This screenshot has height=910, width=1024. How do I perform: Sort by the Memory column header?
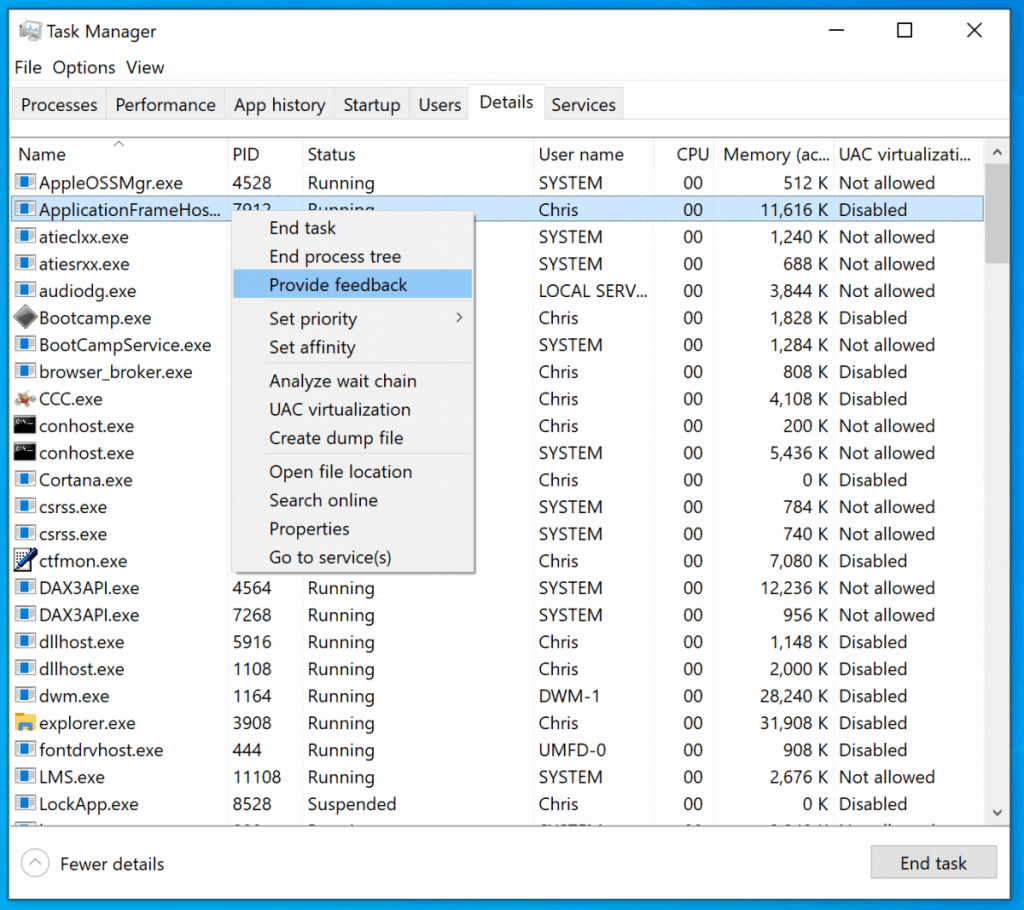pos(774,154)
